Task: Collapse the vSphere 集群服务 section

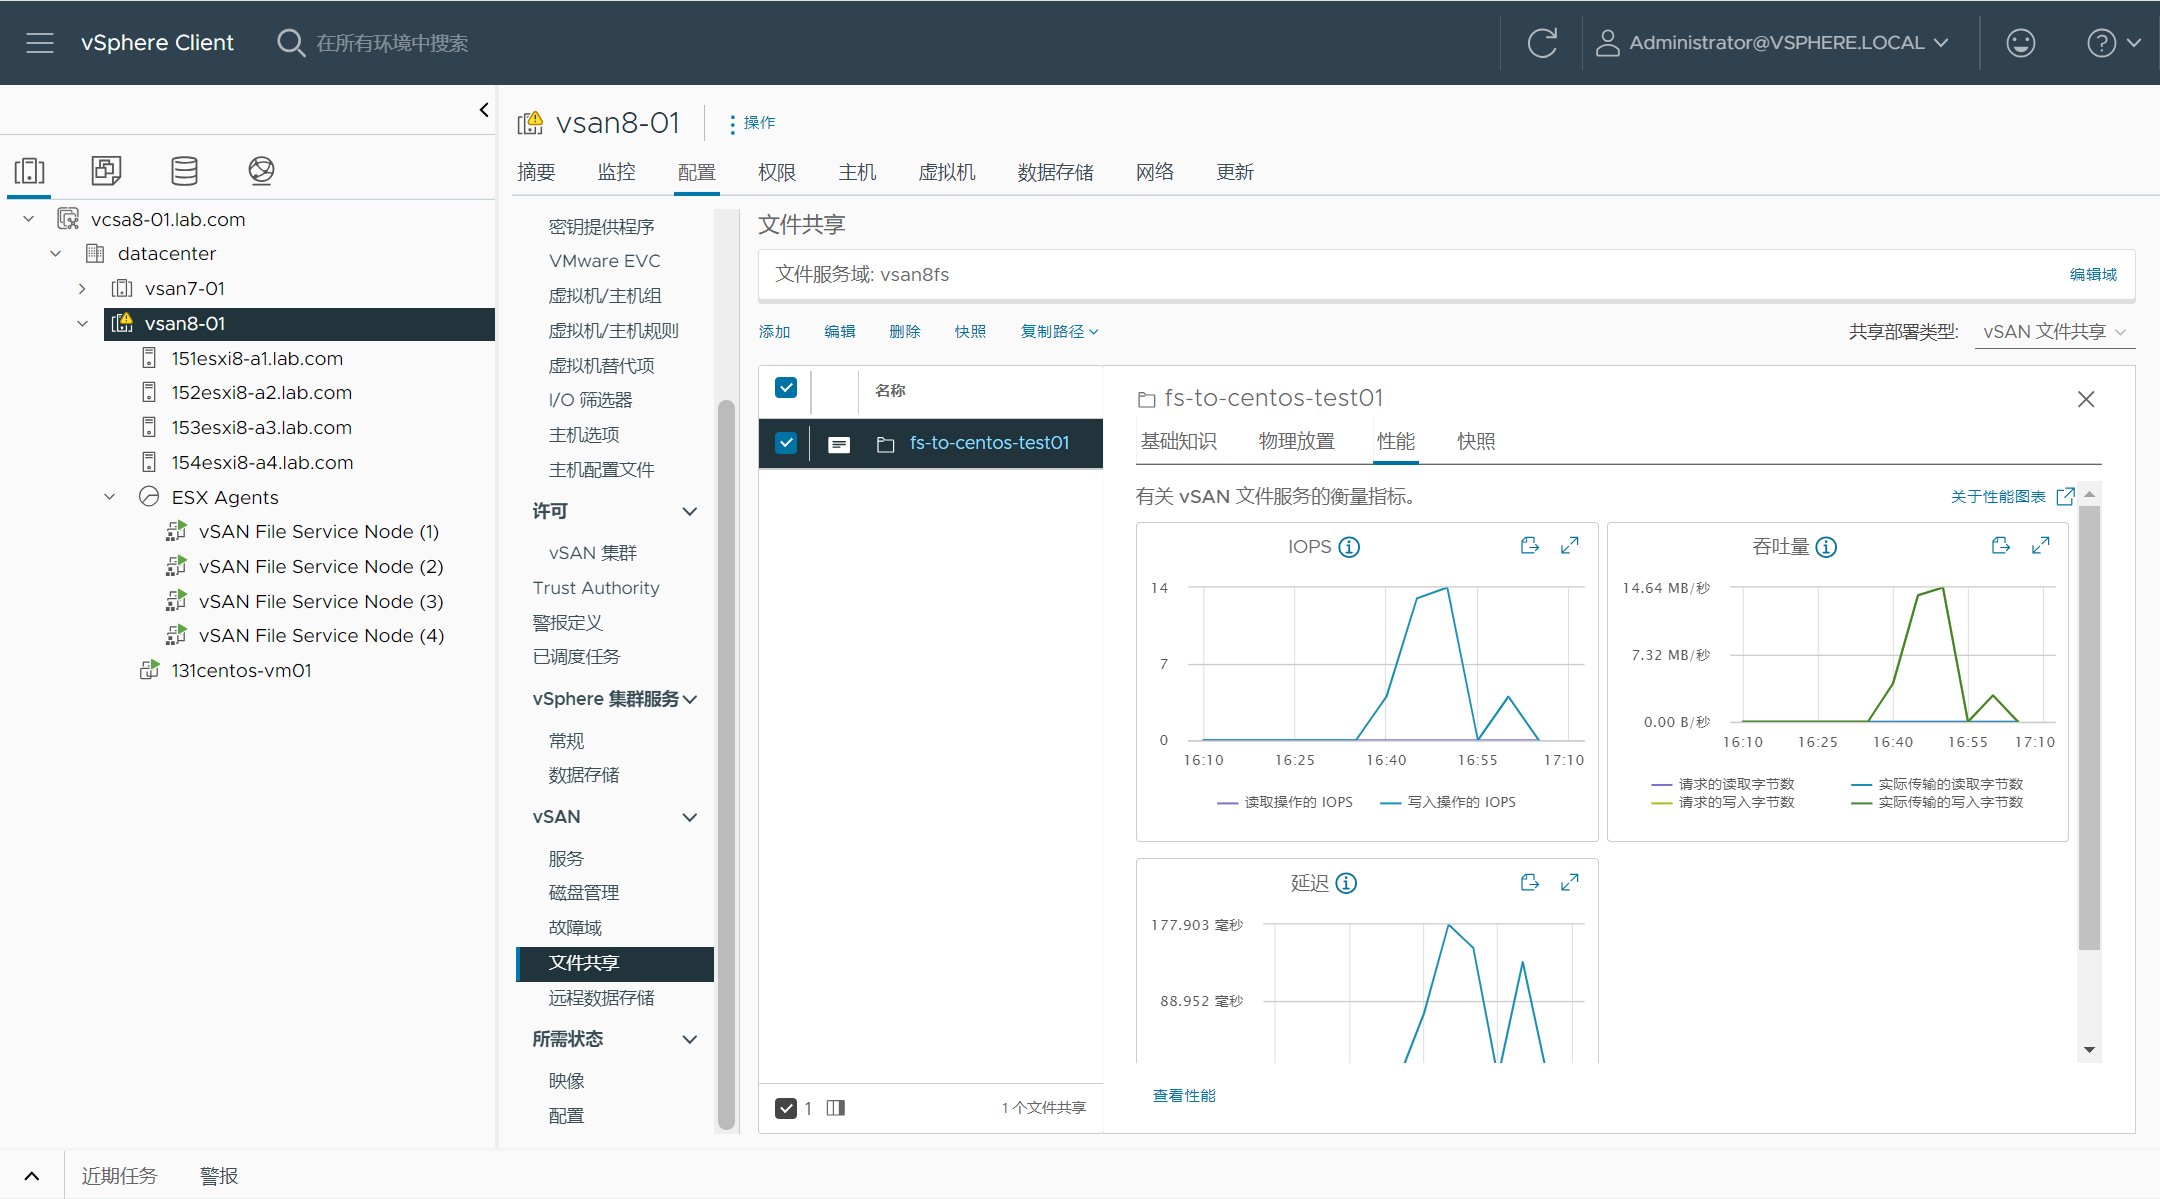Action: click(x=689, y=699)
